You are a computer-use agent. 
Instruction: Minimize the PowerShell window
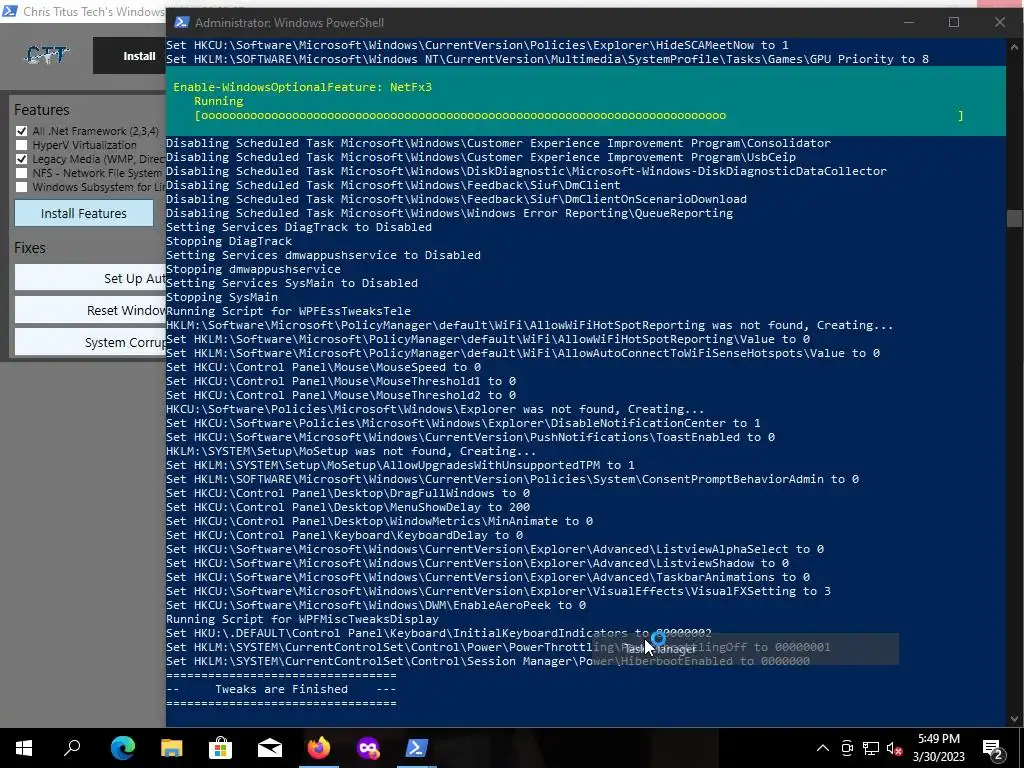tap(908, 22)
